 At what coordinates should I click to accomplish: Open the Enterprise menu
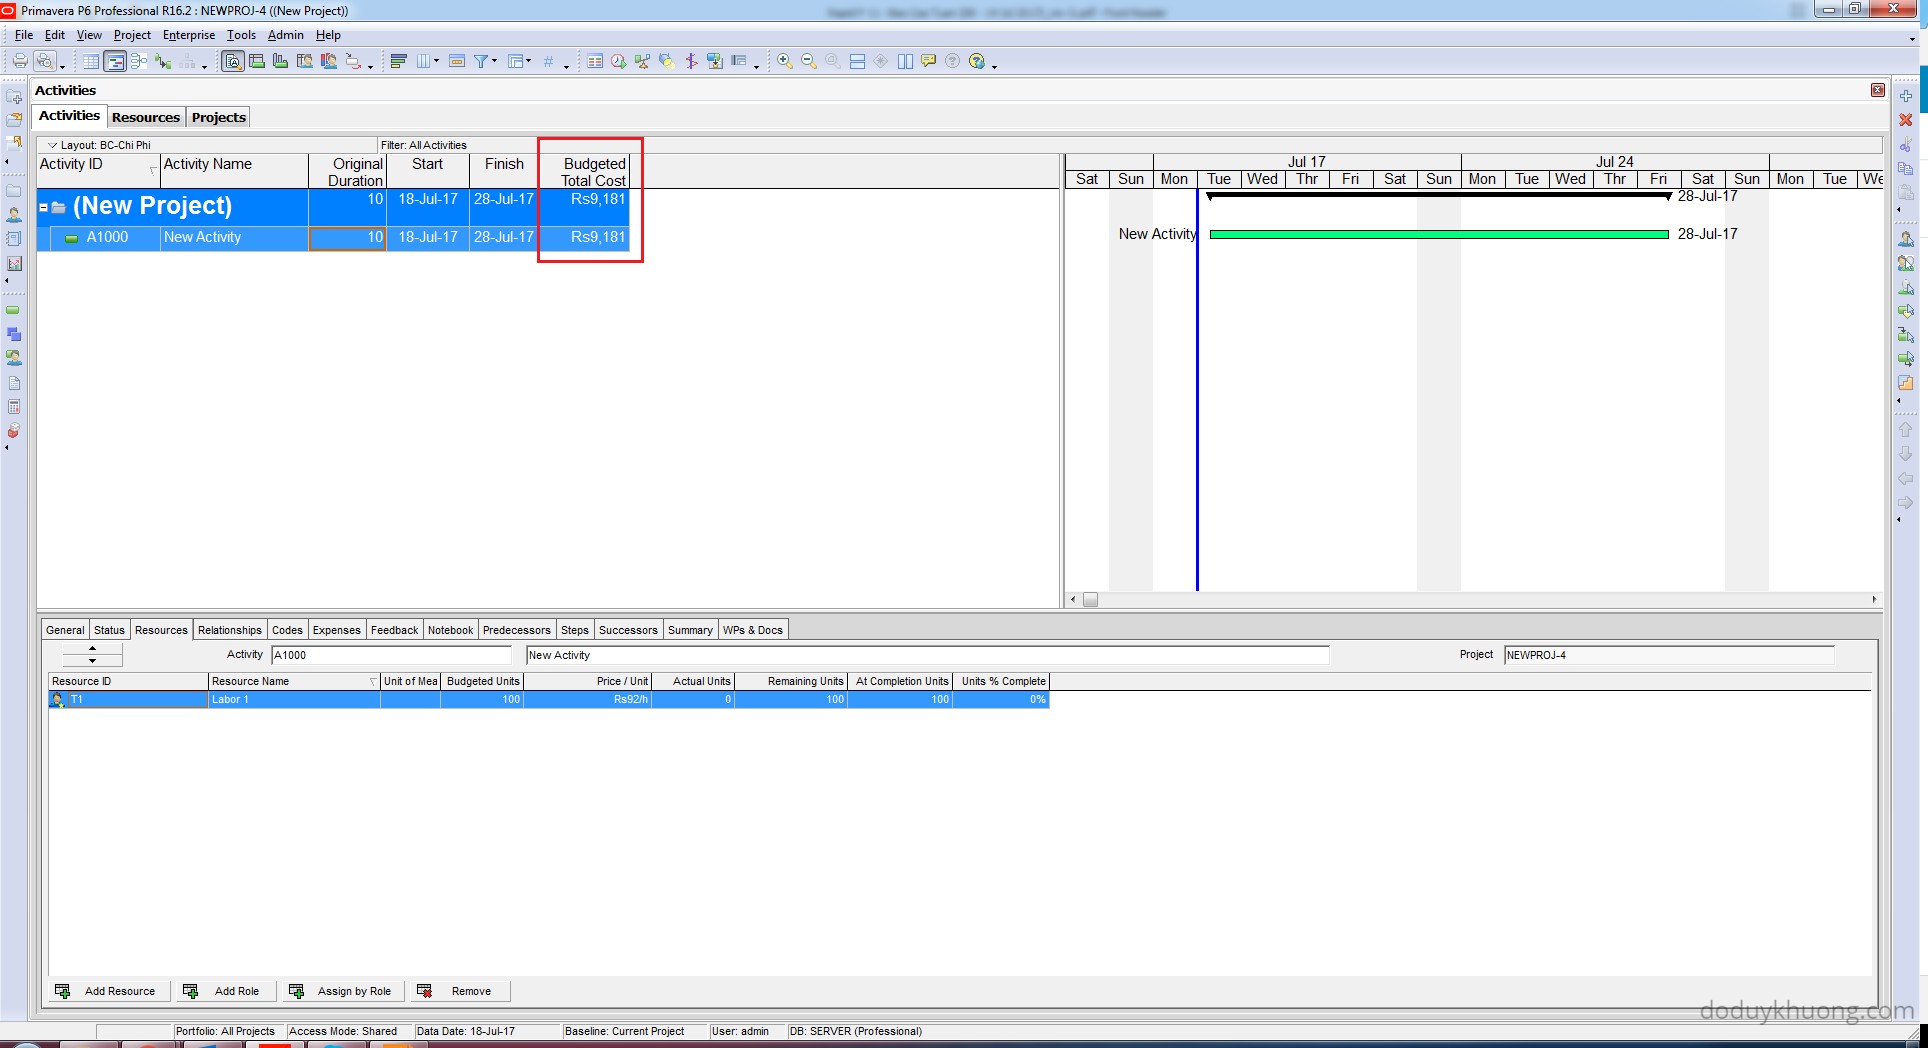[189, 35]
